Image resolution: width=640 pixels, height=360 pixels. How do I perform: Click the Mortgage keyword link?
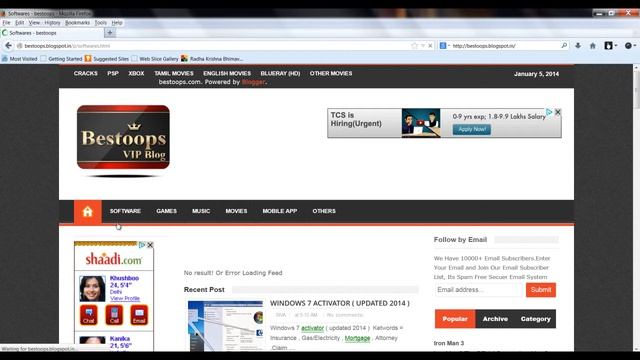tap(357, 338)
